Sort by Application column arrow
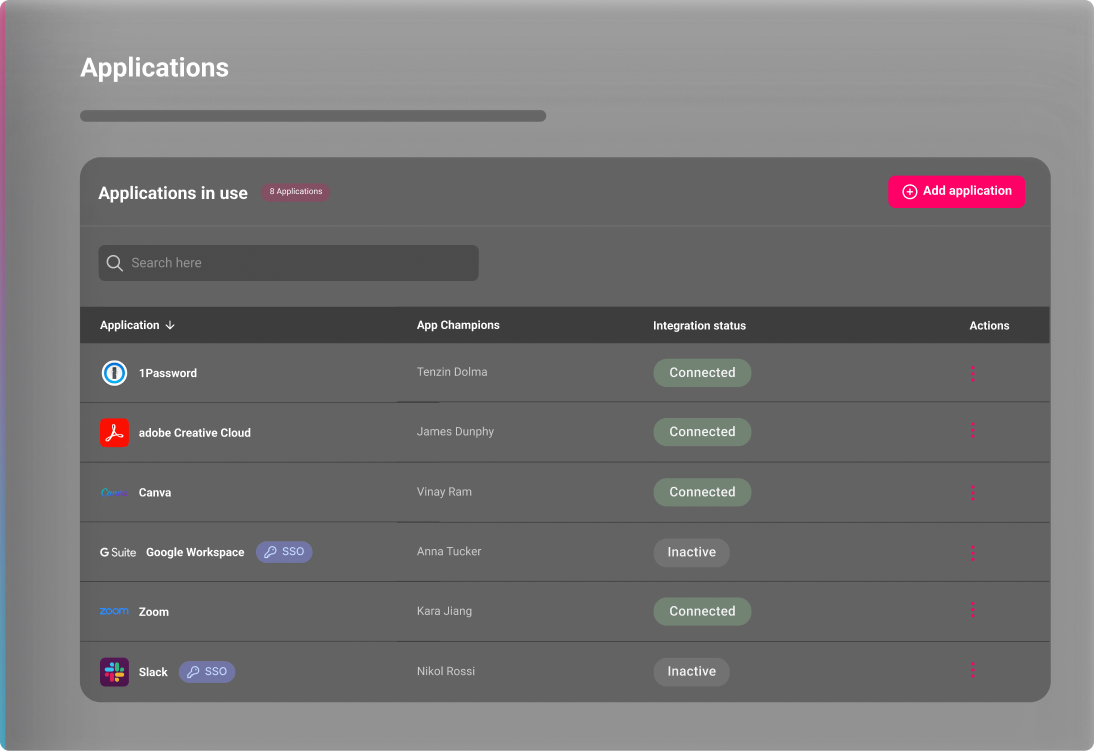The image size is (1094, 751). 170,325
